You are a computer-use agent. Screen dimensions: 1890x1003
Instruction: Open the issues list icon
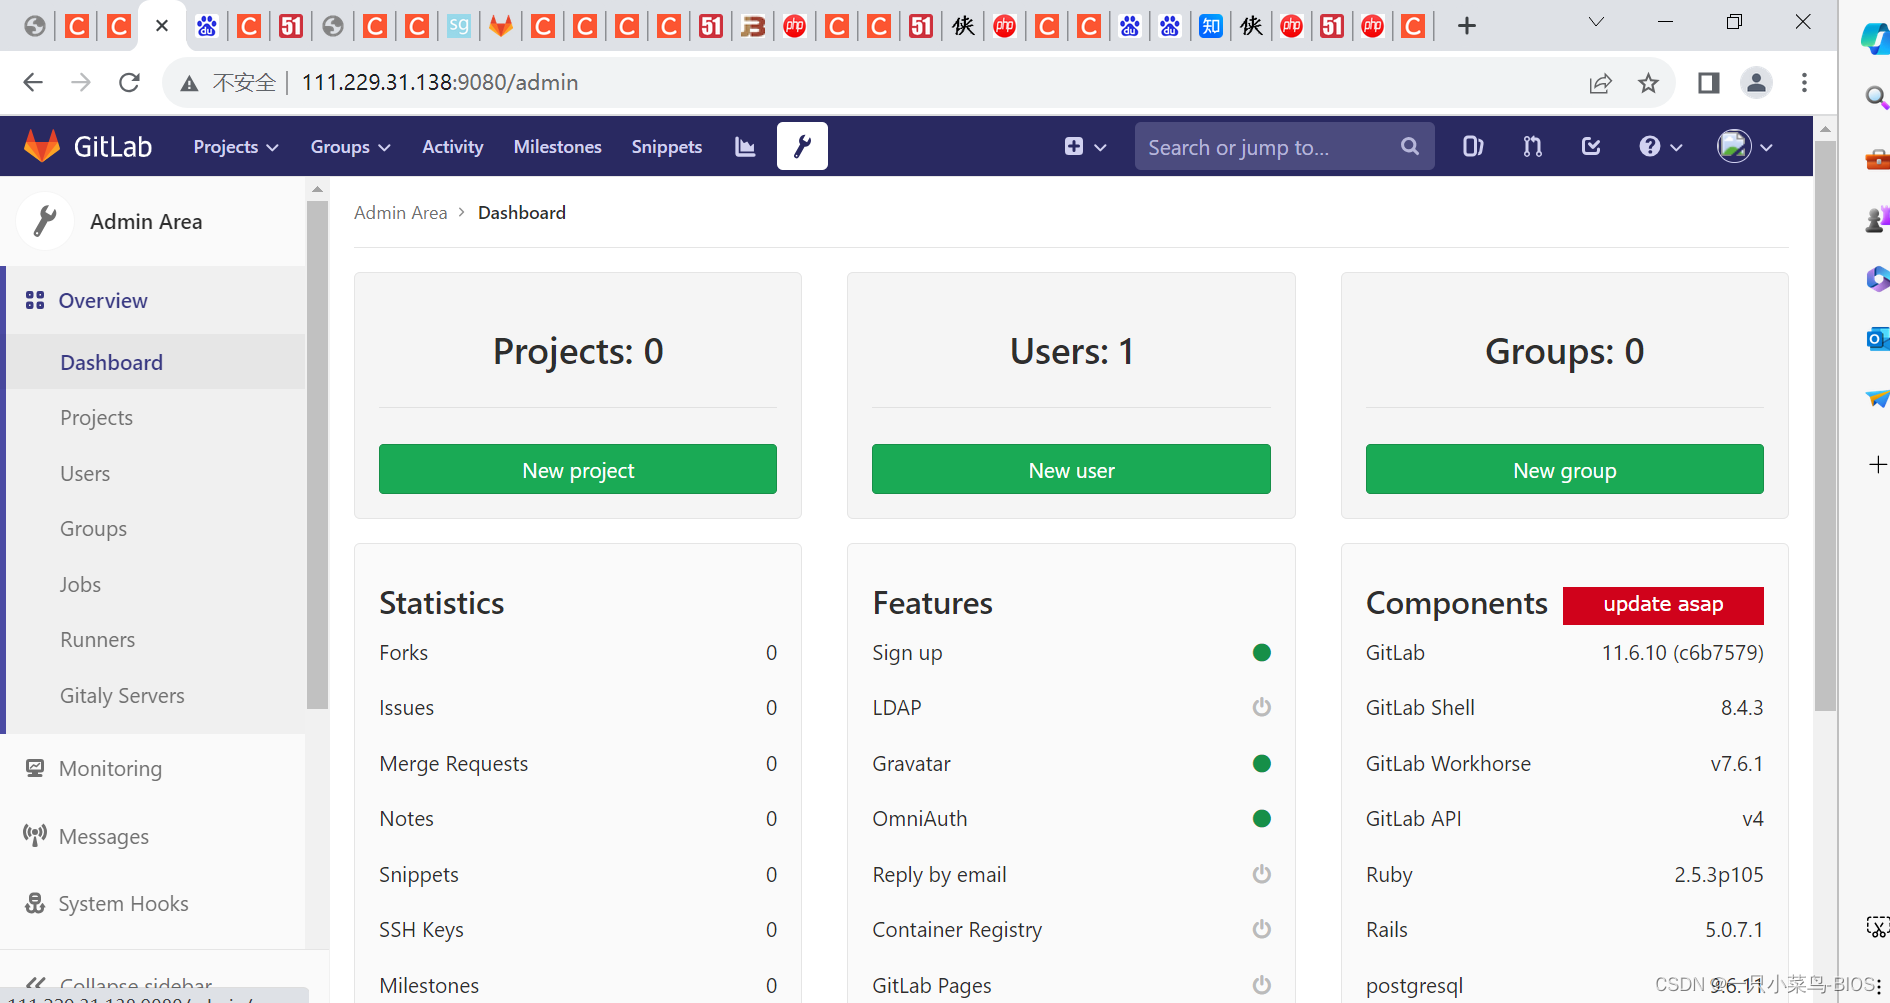tap(1471, 146)
